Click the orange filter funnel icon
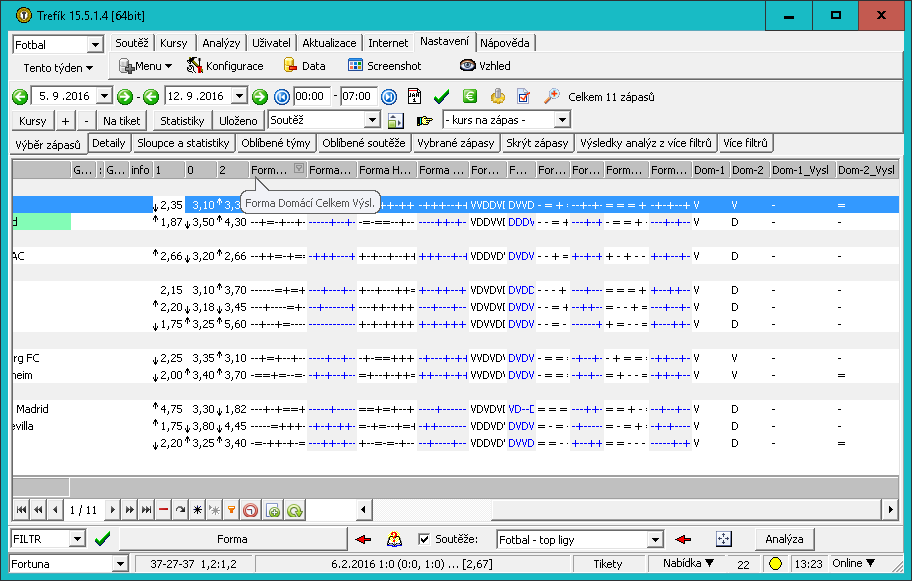The image size is (912, 581). pos(231,510)
